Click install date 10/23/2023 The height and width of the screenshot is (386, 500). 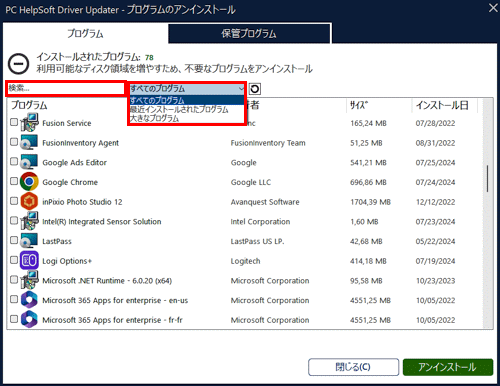435,281
